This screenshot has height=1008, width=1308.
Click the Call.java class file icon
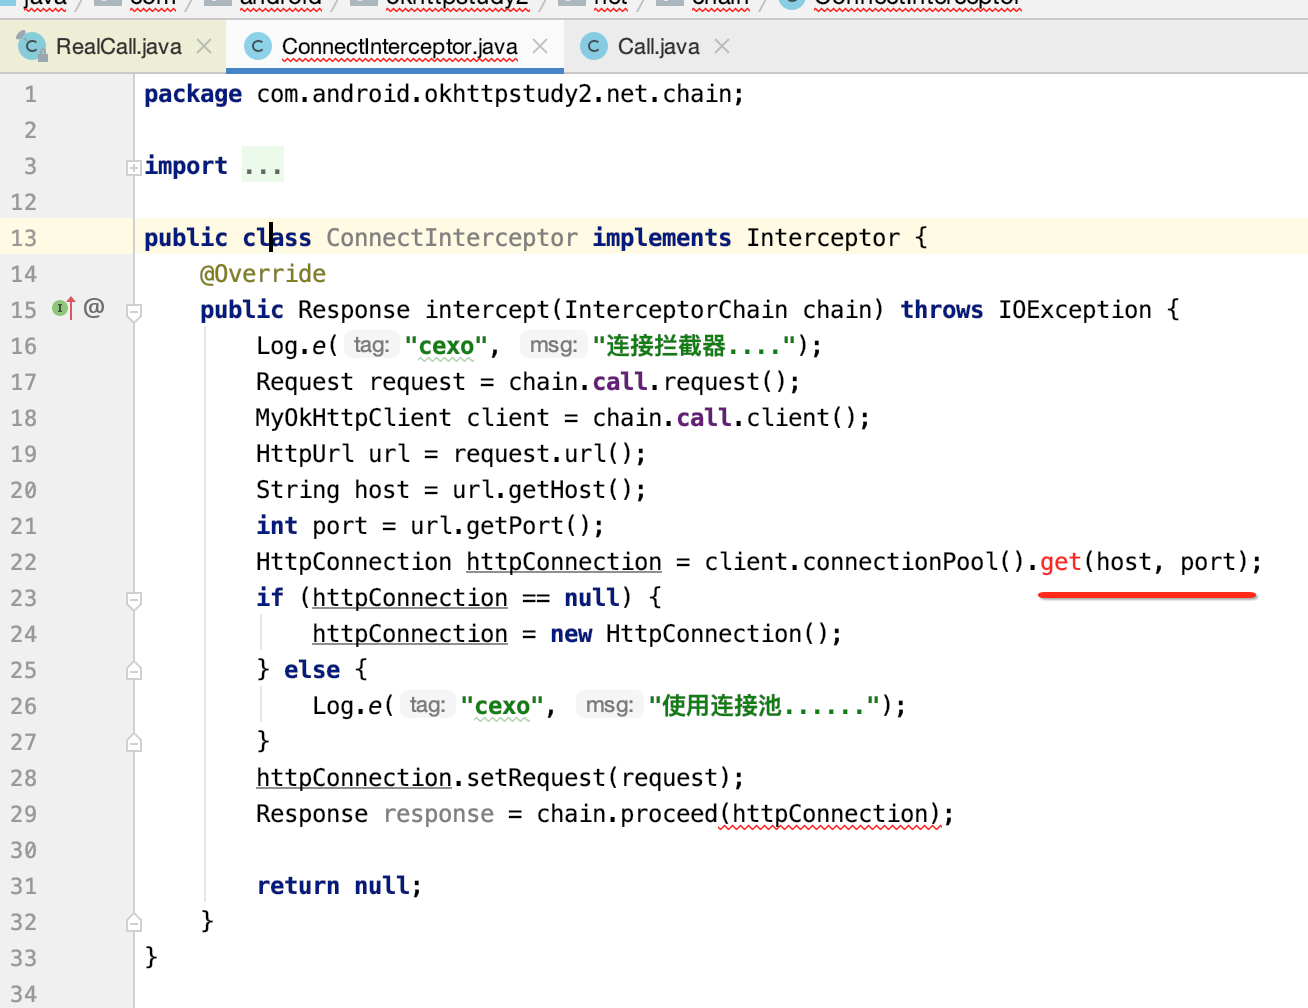click(x=594, y=46)
